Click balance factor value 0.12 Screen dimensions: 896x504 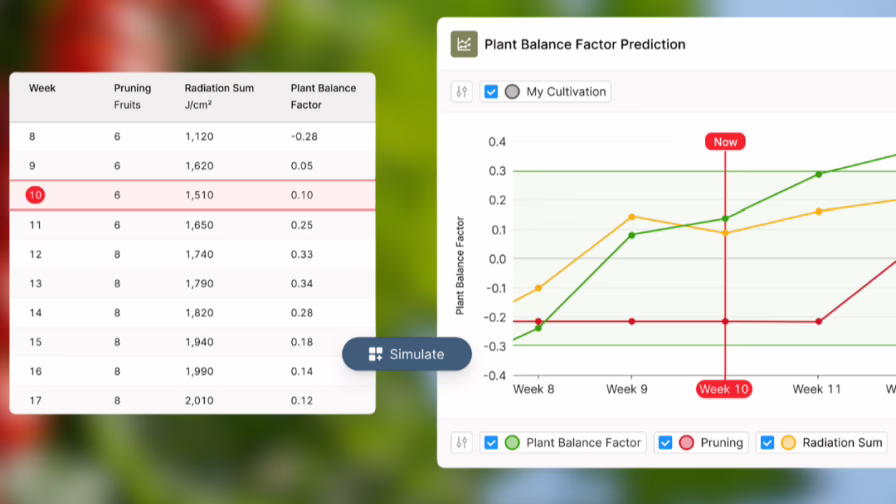point(302,401)
